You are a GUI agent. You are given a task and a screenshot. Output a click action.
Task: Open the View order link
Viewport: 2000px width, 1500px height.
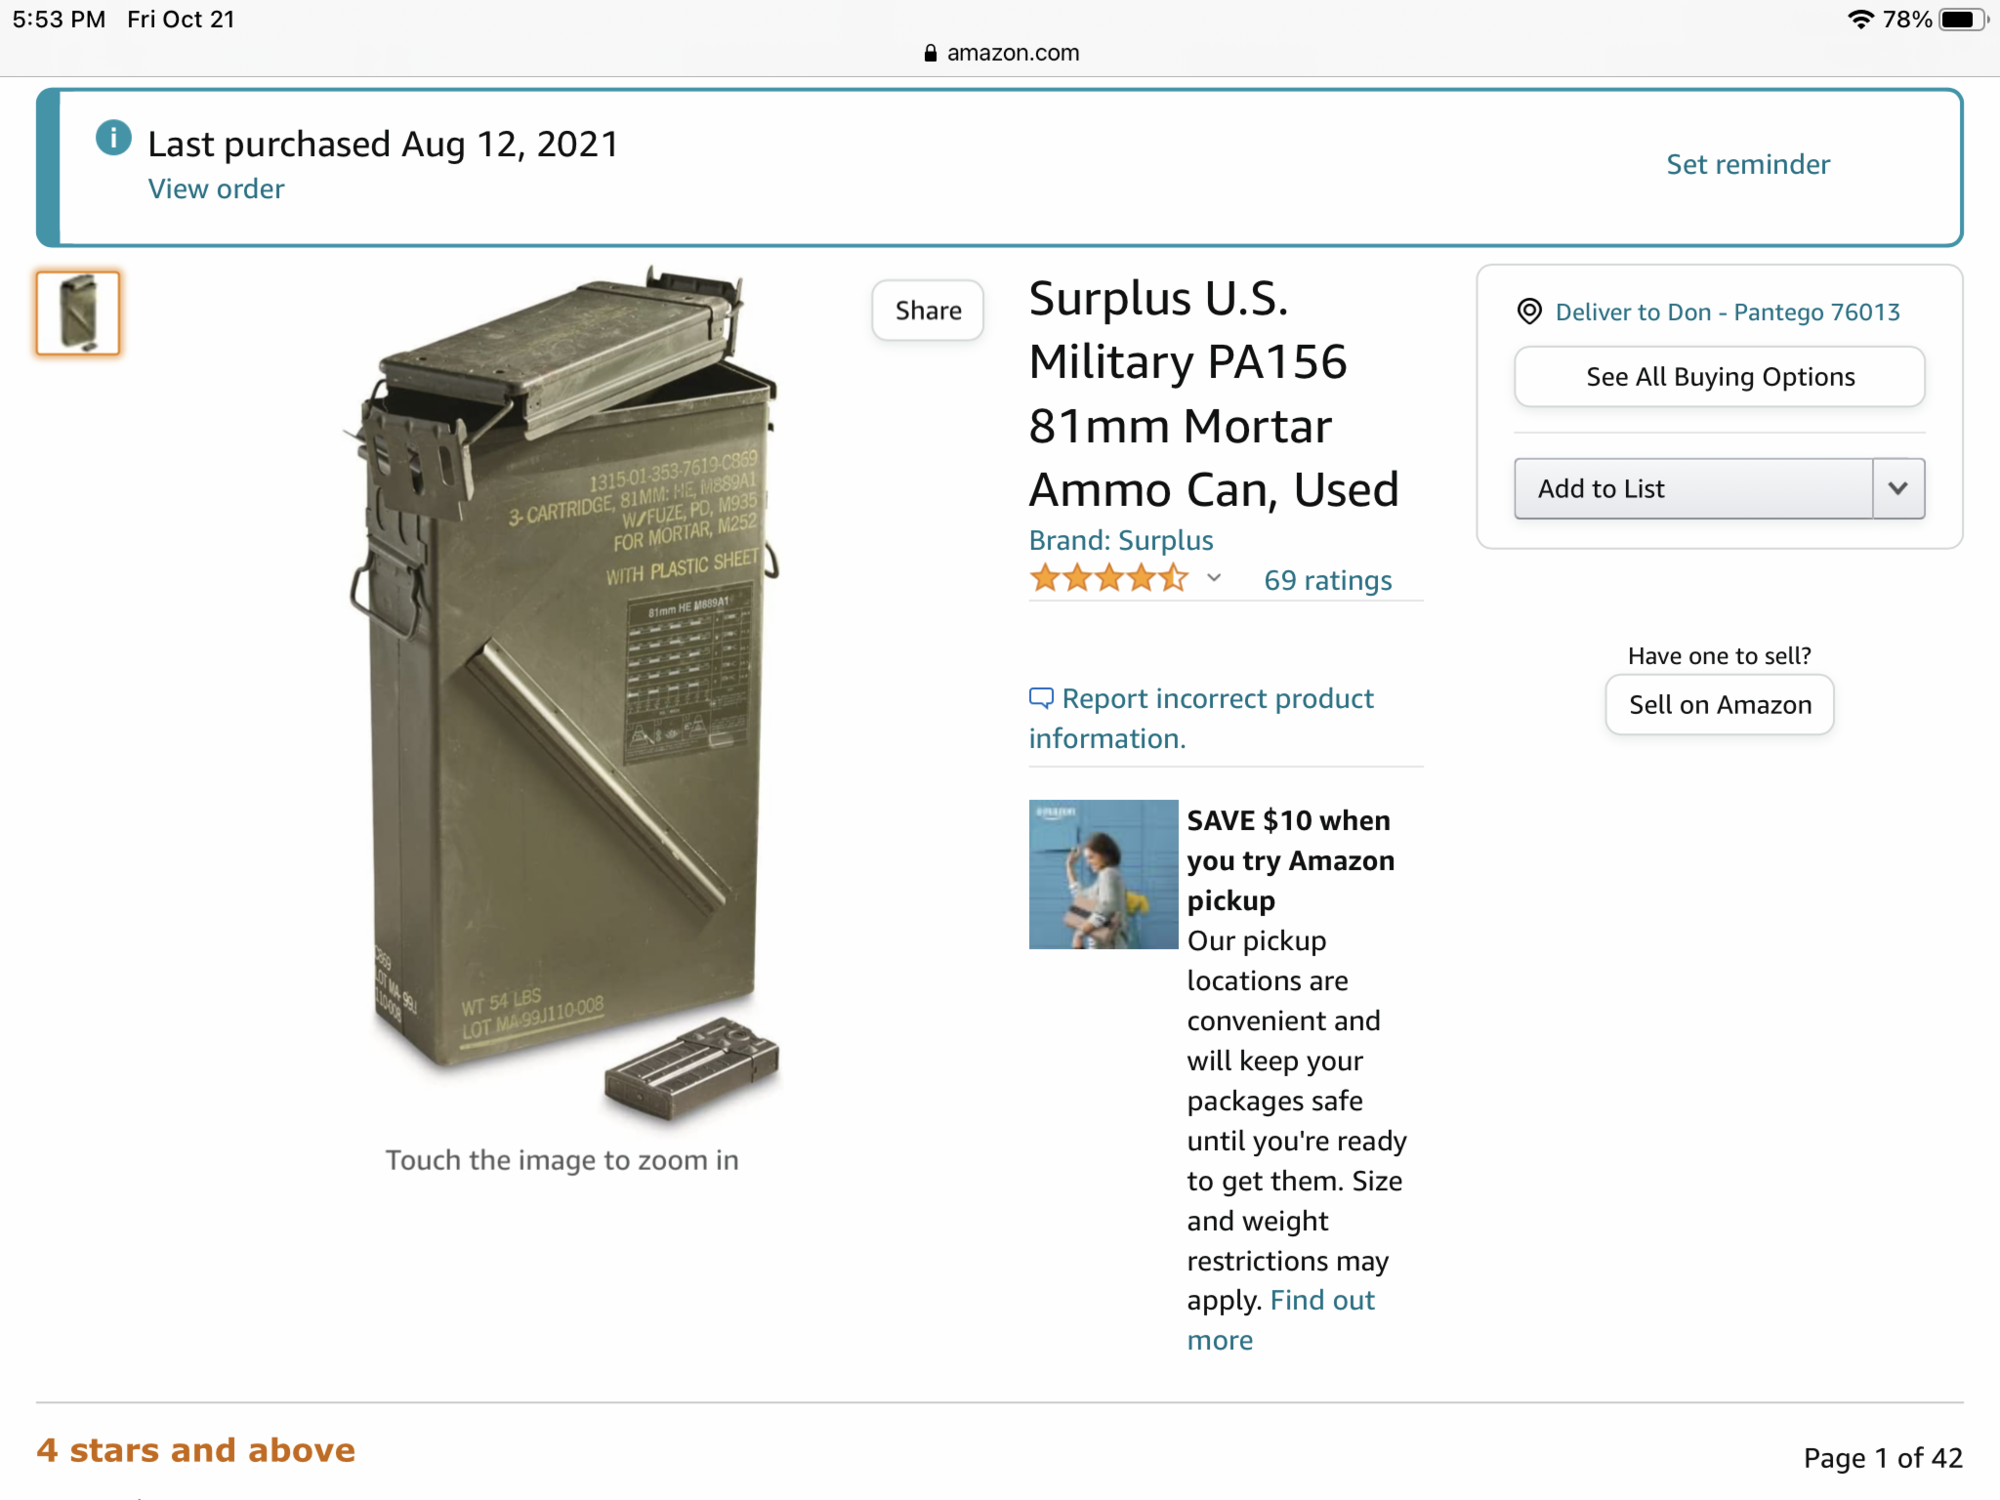216,189
